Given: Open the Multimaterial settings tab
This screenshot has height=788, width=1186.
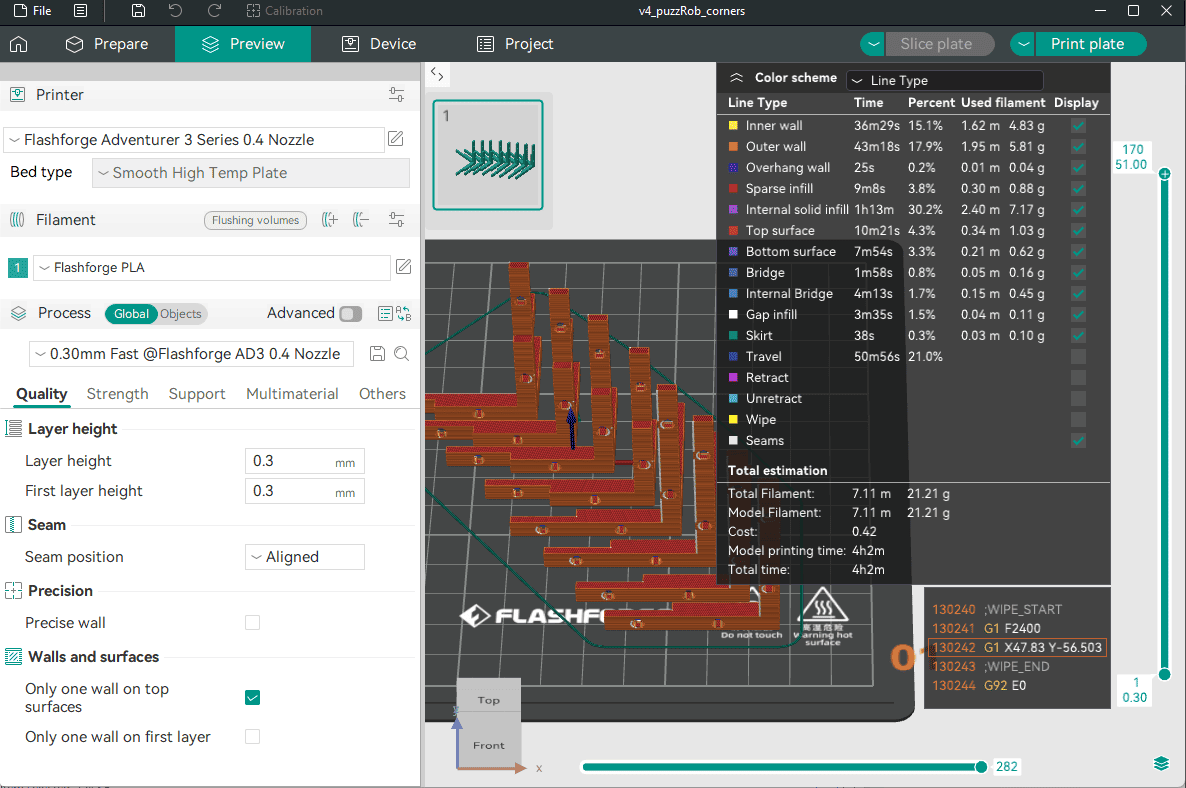Looking at the screenshot, I should [x=292, y=394].
